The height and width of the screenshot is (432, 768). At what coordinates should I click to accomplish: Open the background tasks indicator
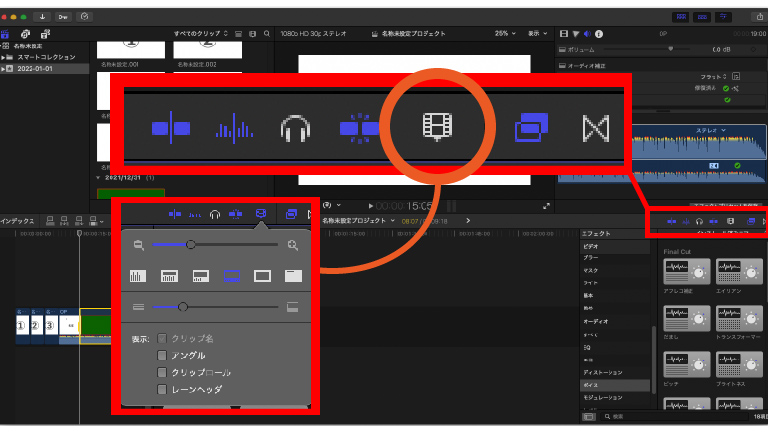point(84,17)
